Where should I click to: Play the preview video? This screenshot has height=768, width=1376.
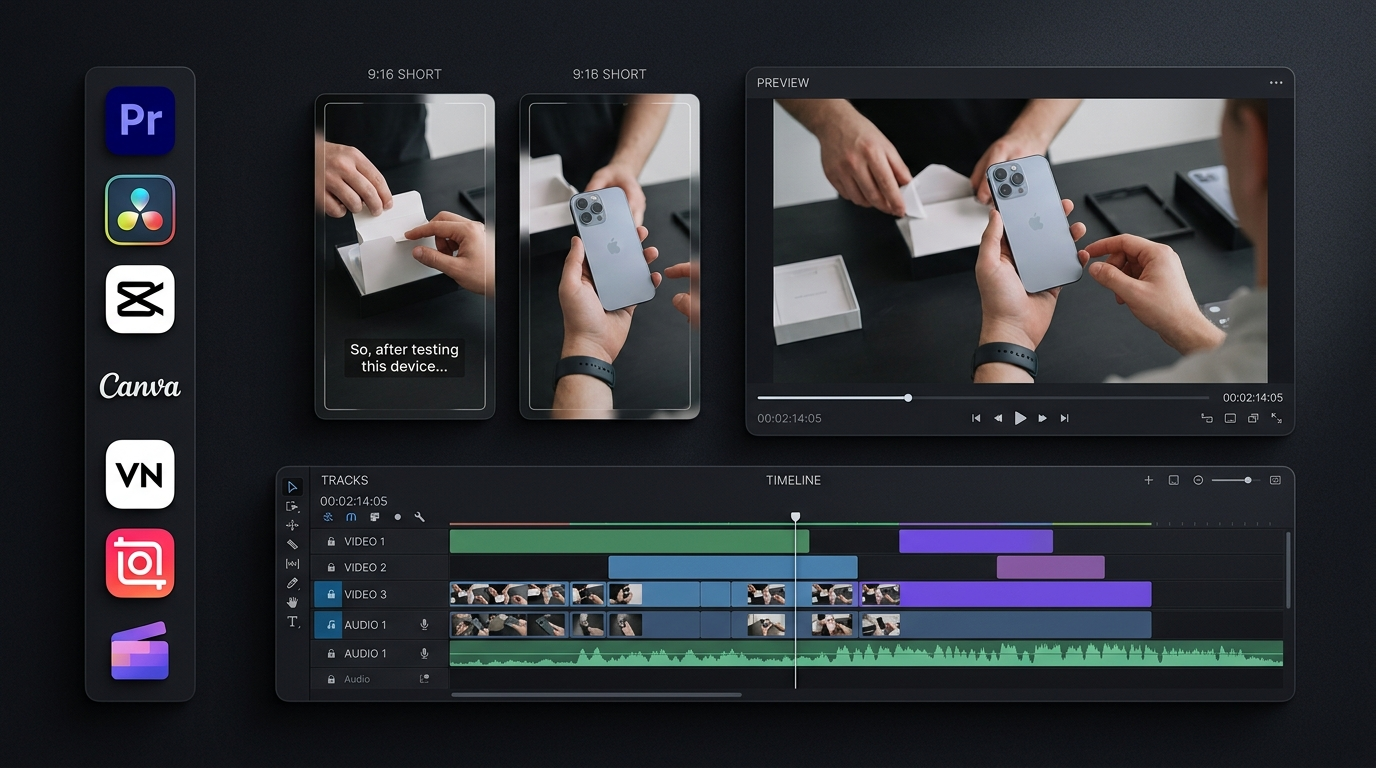[x=1020, y=418]
